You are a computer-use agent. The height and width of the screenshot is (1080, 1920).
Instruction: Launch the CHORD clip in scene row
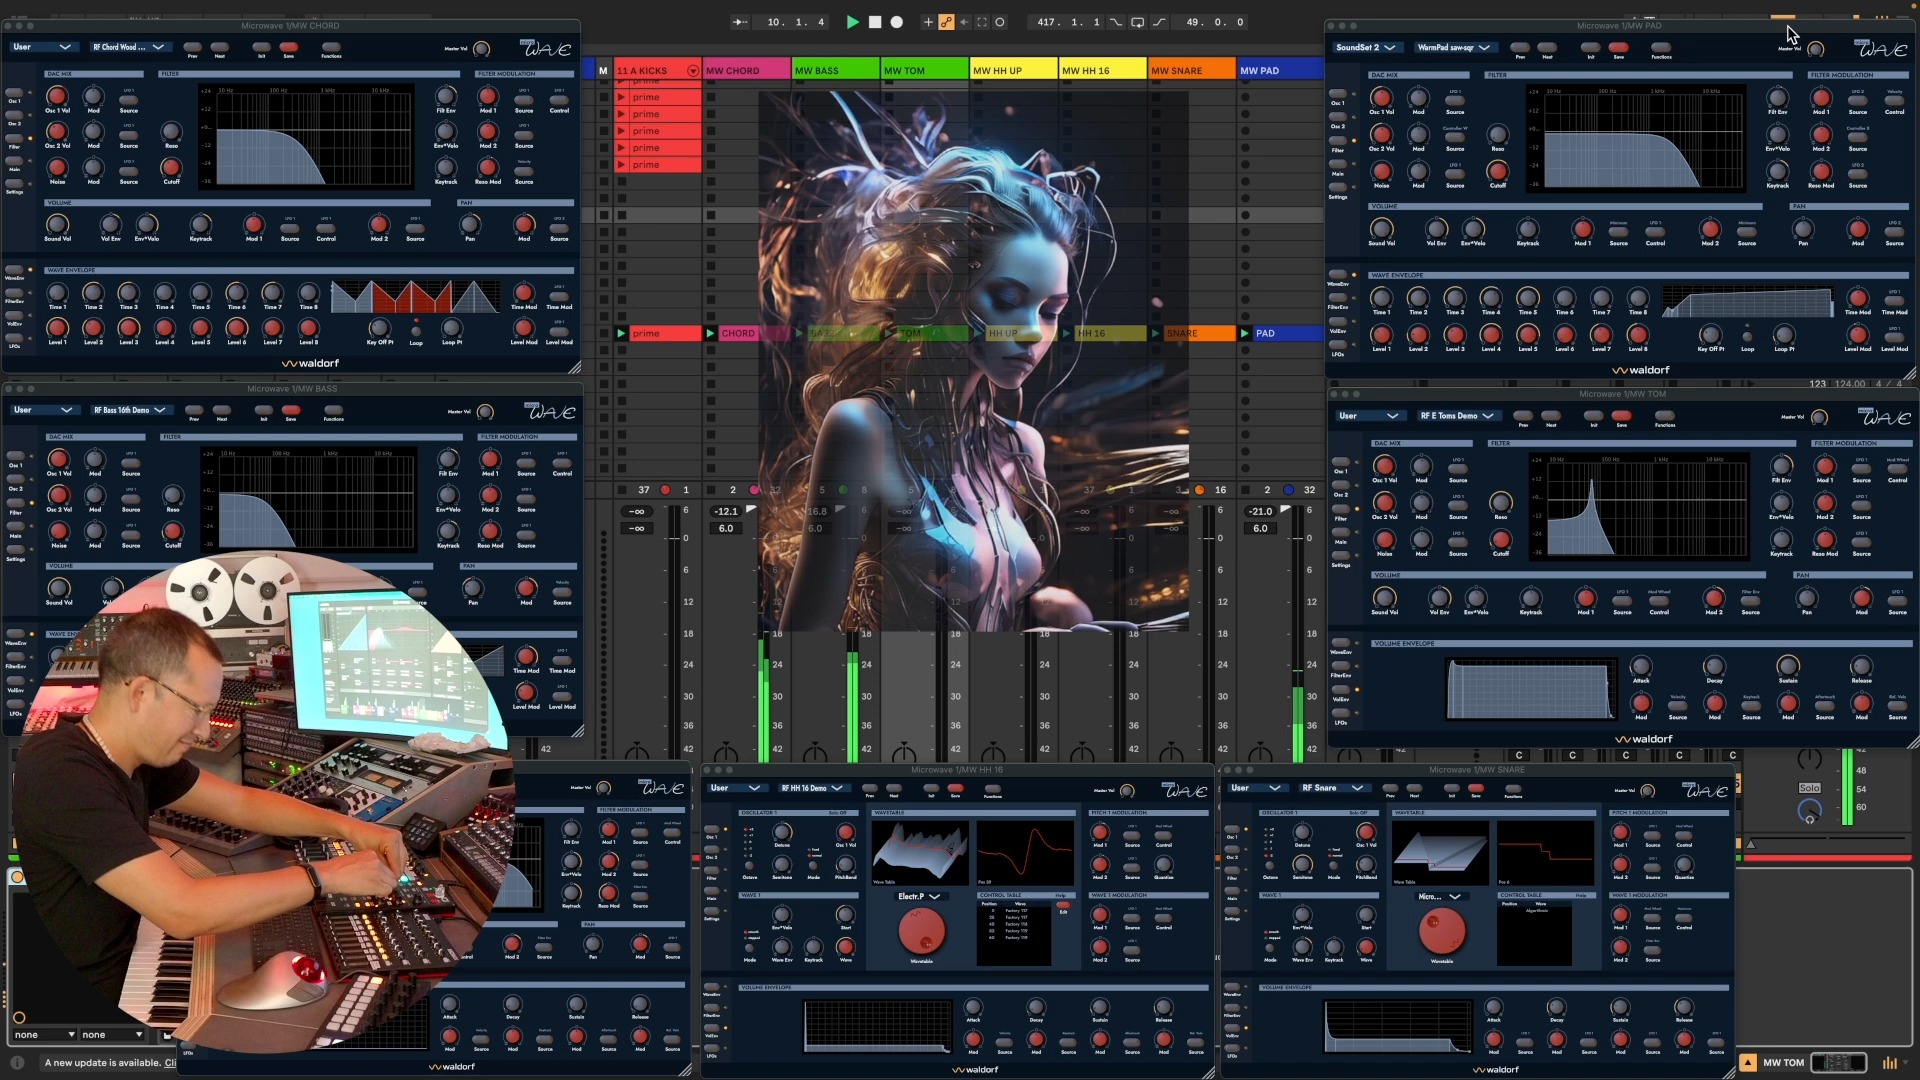pyautogui.click(x=711, y=333)
